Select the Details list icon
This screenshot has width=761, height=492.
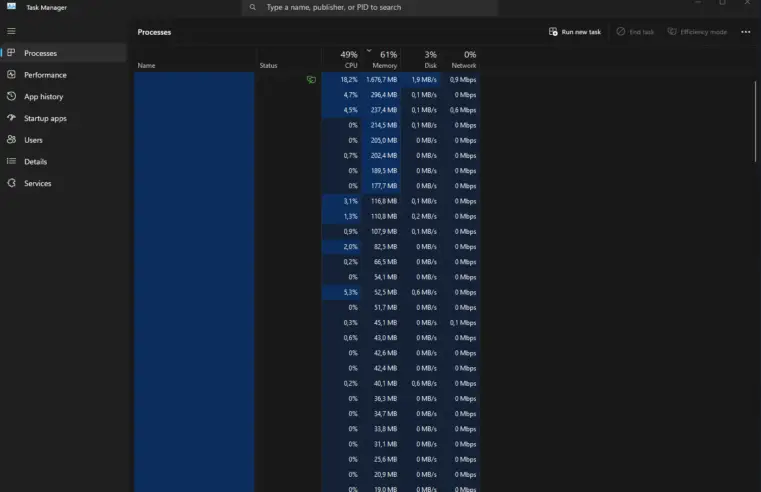pyautogui.click(x=11, y=162)
